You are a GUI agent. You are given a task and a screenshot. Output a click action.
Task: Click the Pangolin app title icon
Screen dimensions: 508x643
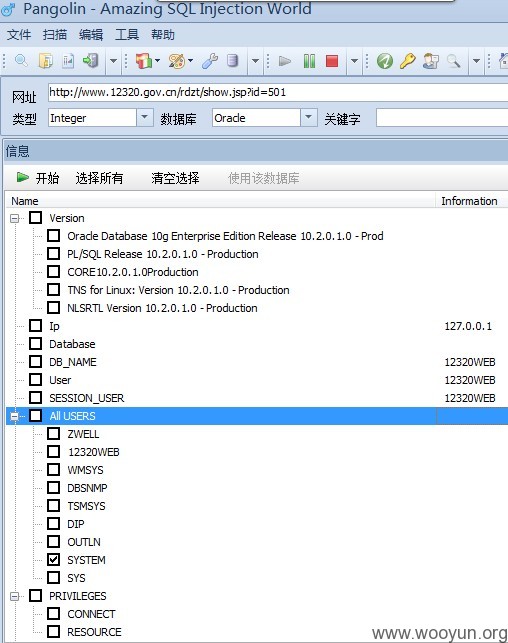coord(9,10)
